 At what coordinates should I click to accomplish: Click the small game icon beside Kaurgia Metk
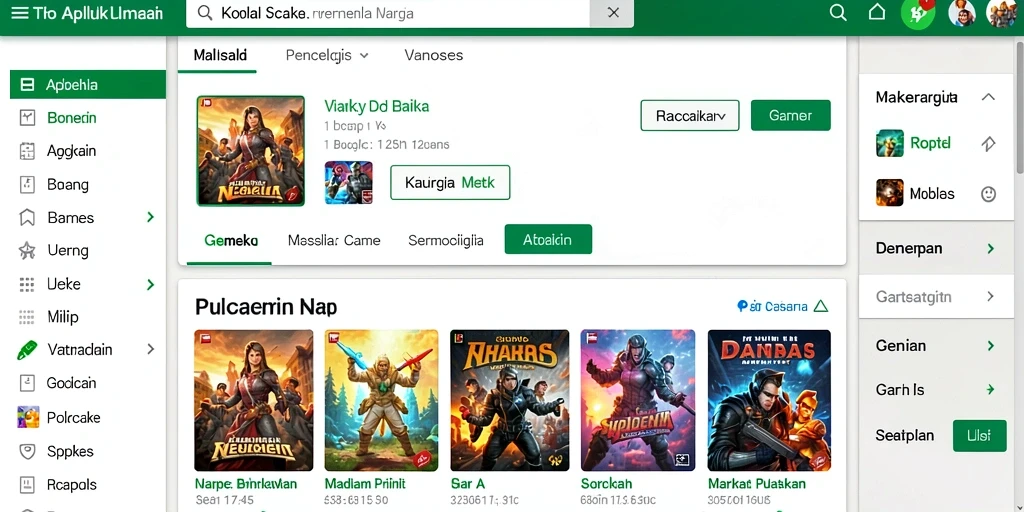pyautogui.click(x=349, y=183)
